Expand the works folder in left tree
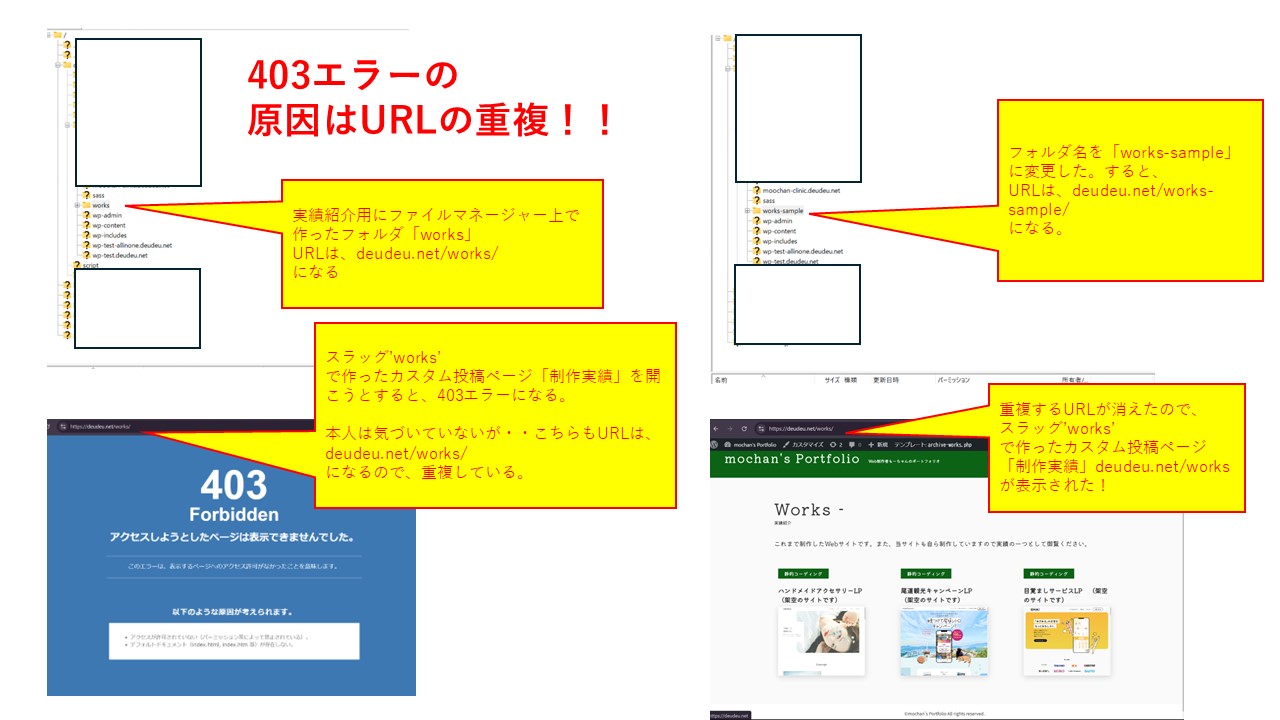1280x720 pixels. coord(77,205)
